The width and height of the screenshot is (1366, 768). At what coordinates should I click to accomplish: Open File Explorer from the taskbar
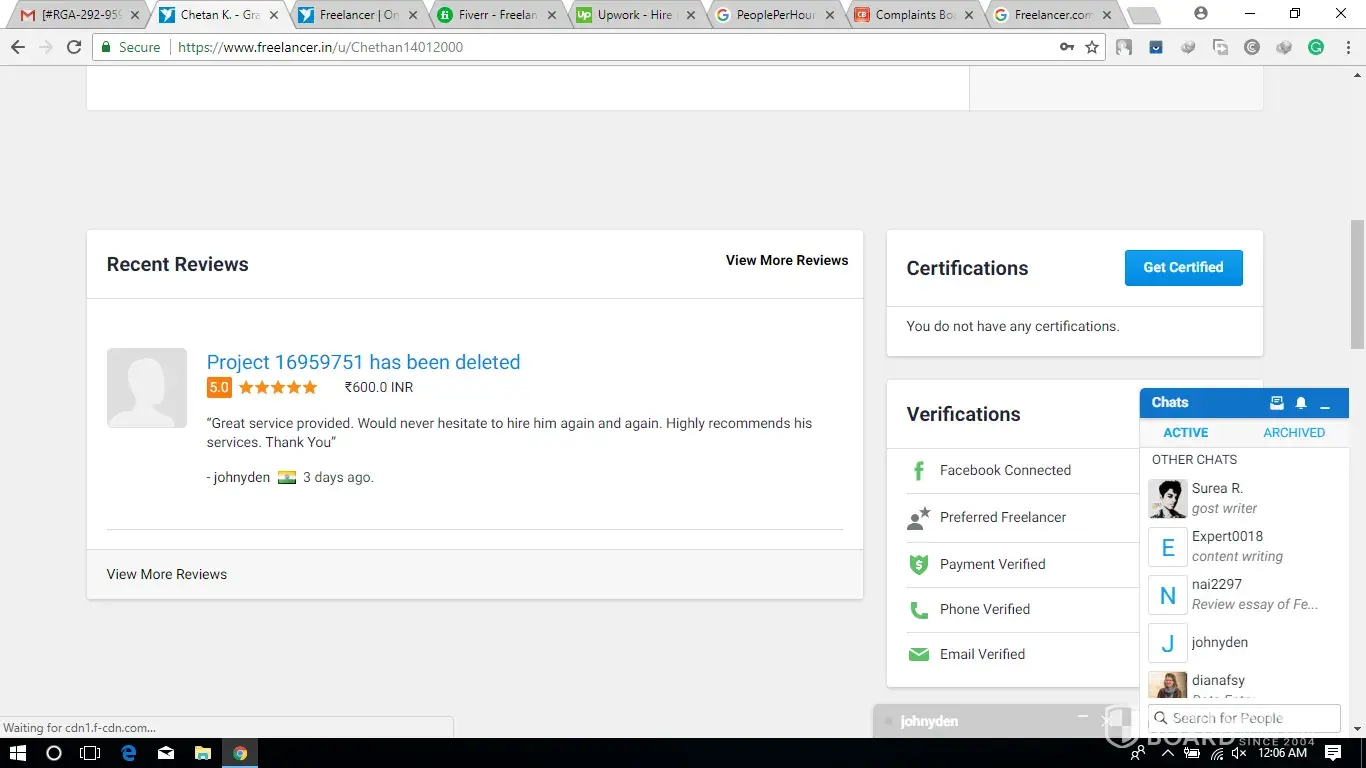pyautogui.click(x=202, y=753)
